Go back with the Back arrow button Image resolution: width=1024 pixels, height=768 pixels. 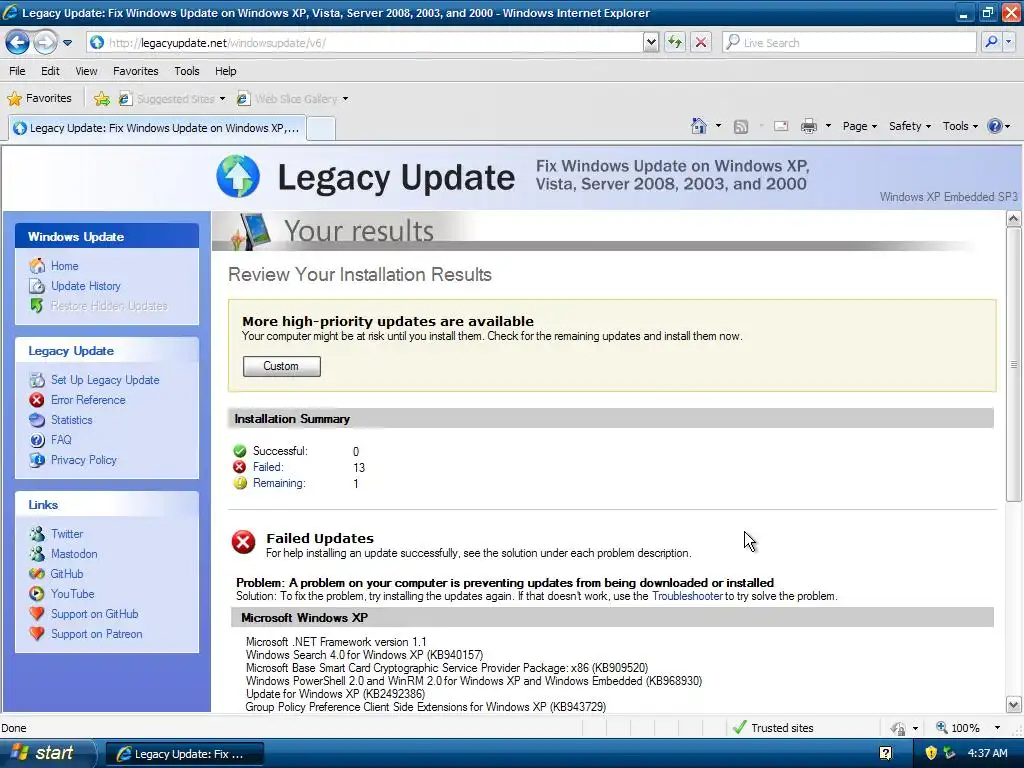[17, 43]
